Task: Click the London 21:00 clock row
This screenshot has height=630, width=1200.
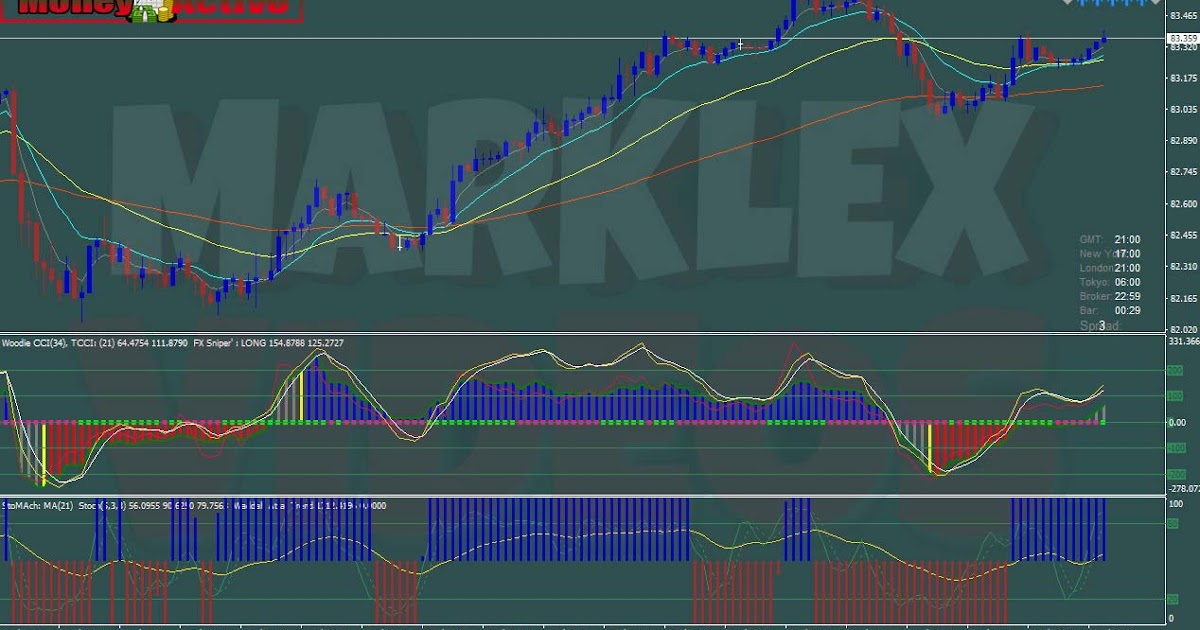Action: (x=1110, y=268)
